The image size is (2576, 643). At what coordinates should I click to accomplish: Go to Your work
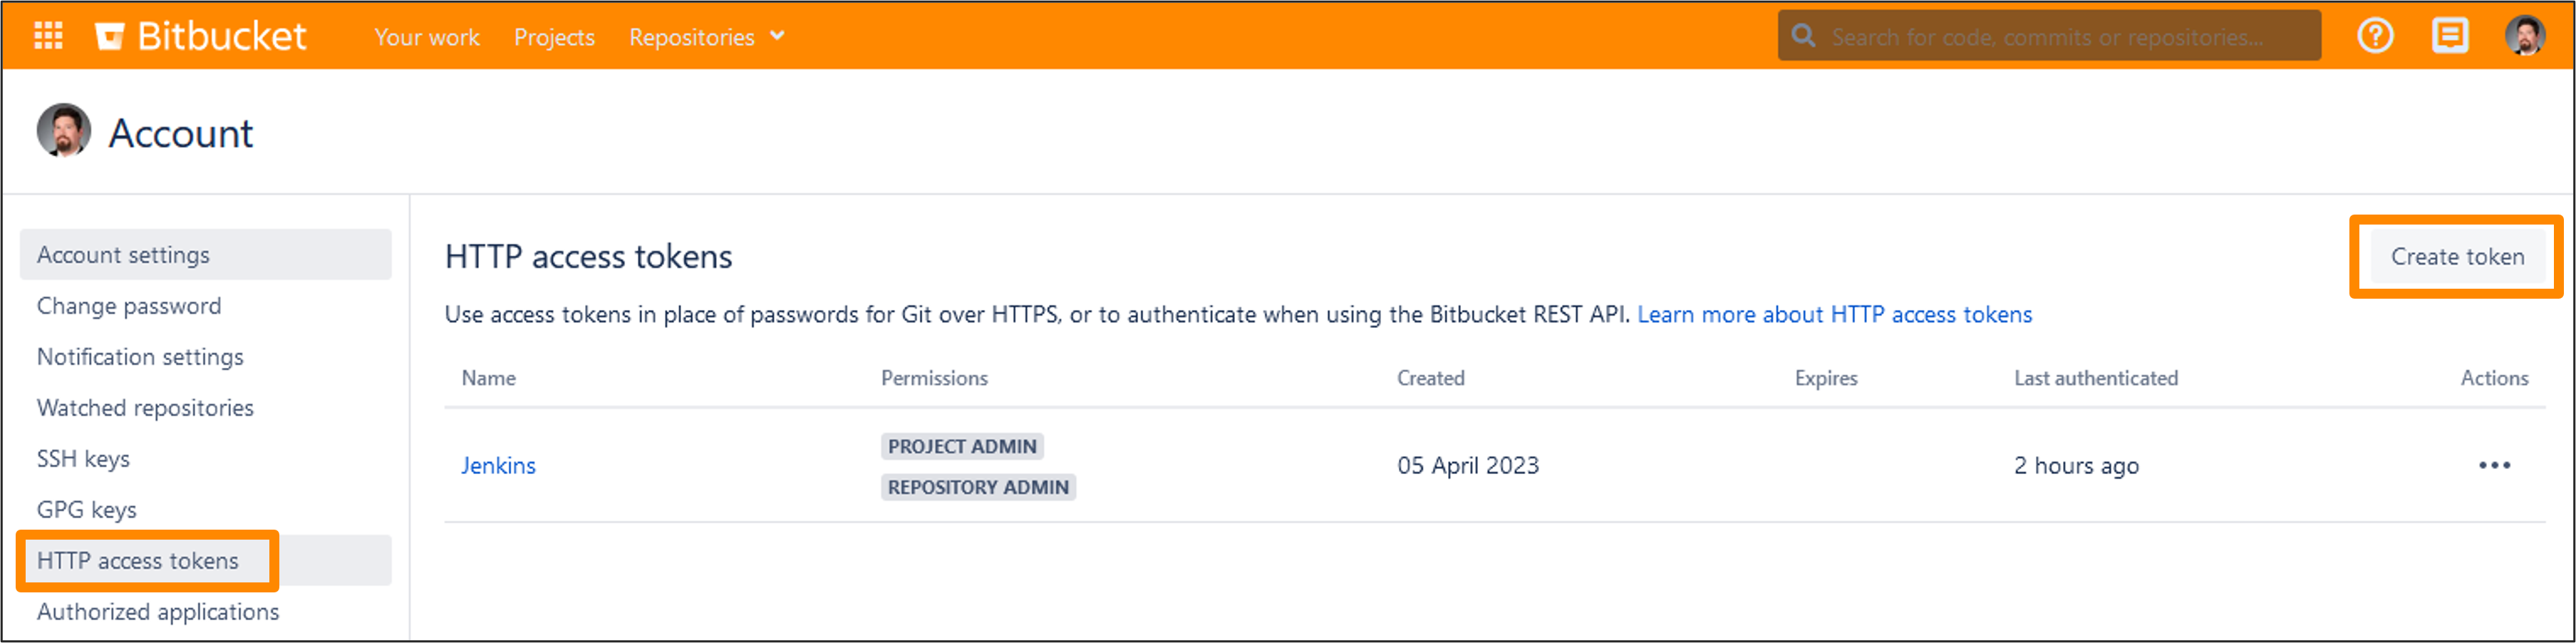pyautogui.click(x=427, y=37)
